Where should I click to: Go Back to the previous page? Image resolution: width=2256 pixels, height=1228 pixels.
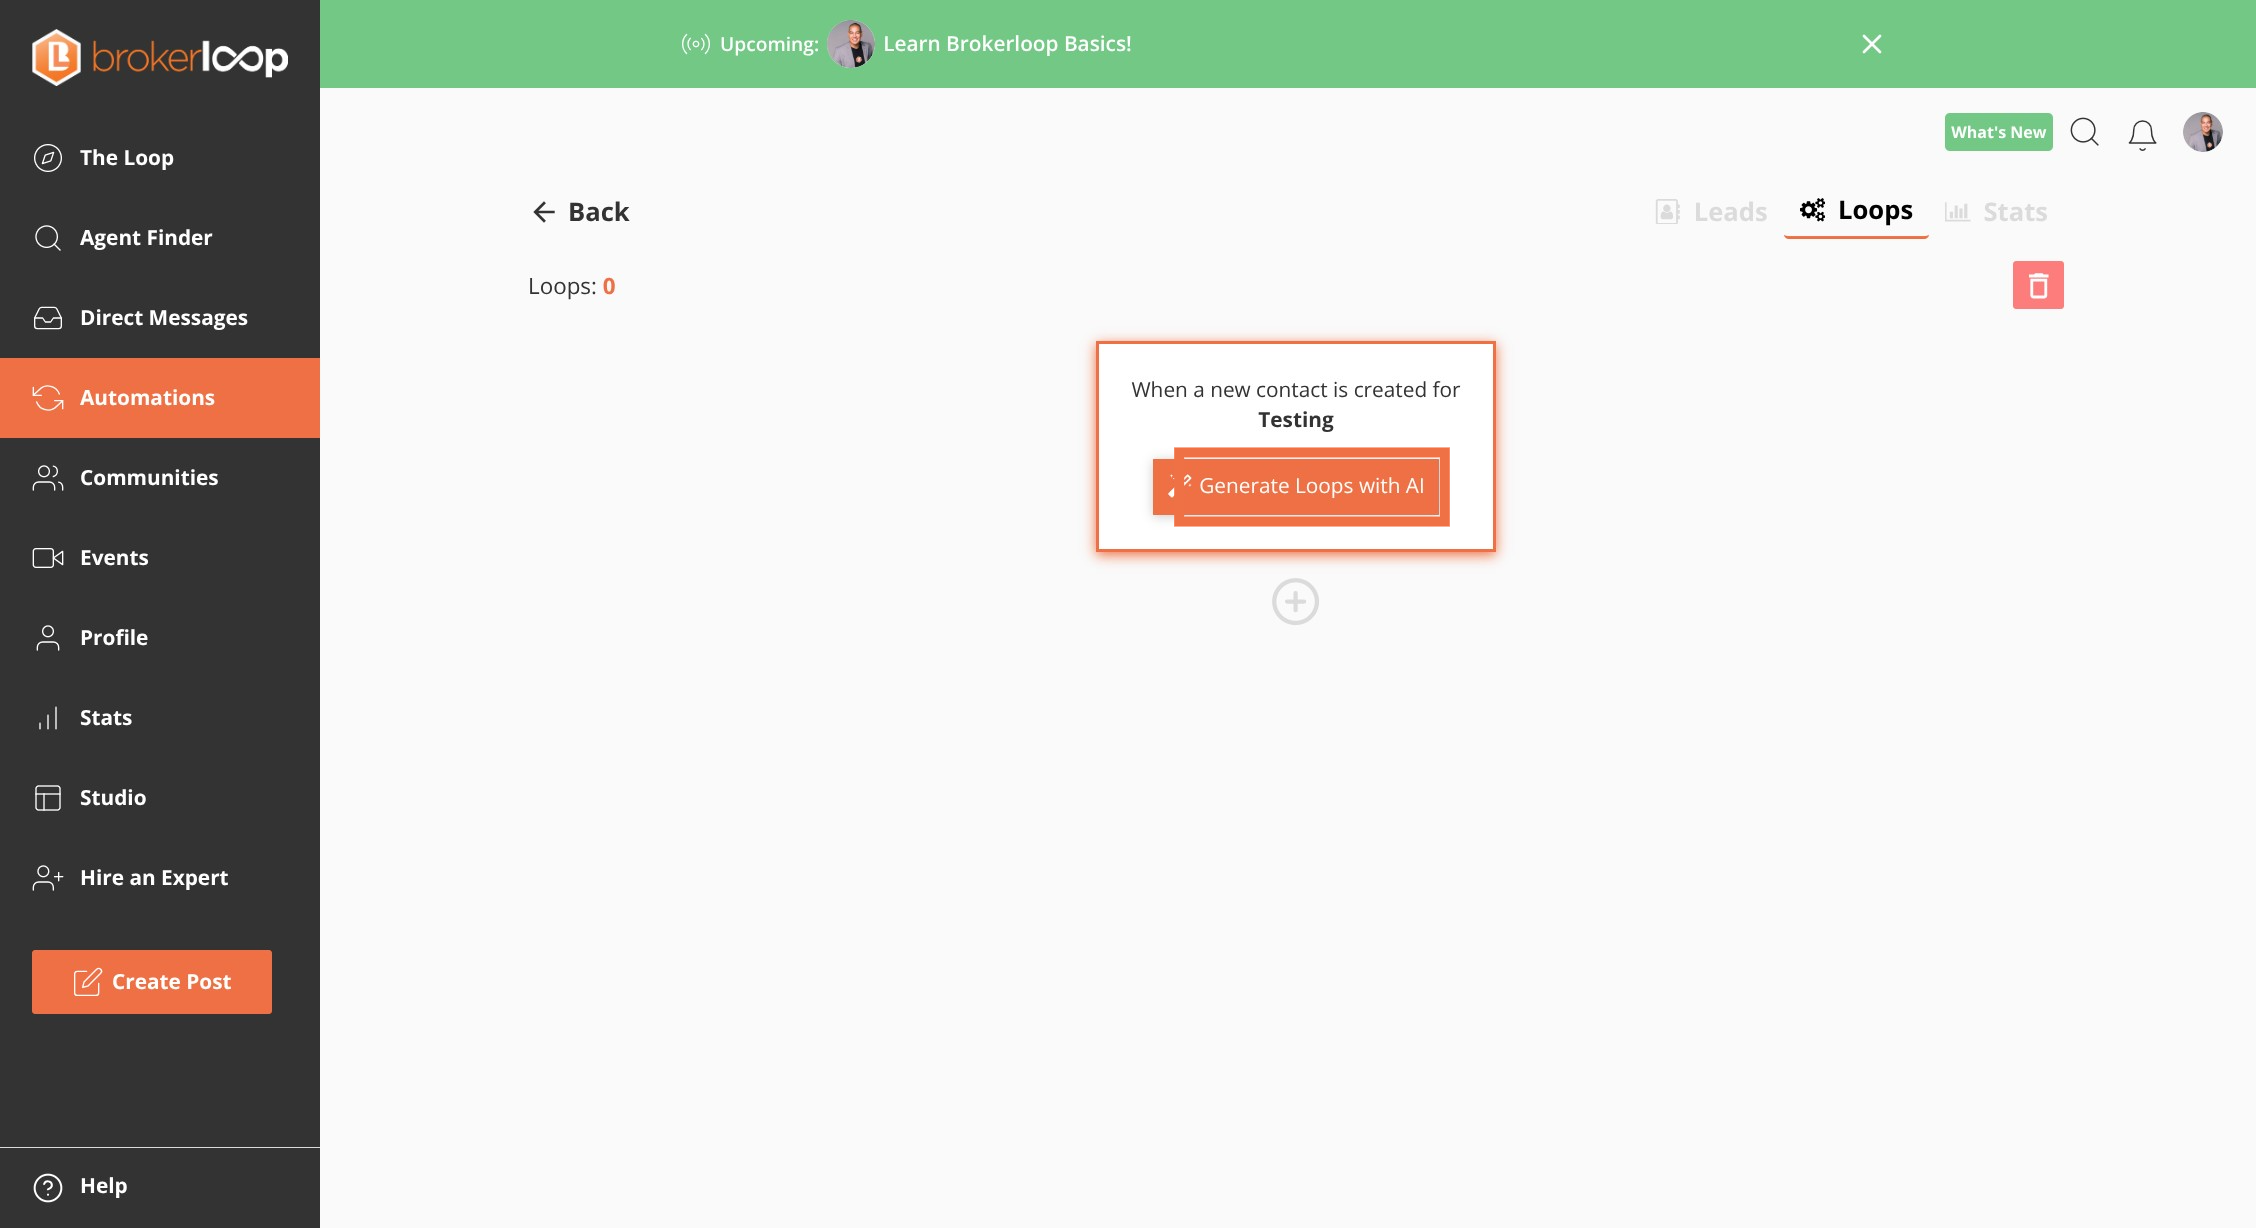(581, 212)
